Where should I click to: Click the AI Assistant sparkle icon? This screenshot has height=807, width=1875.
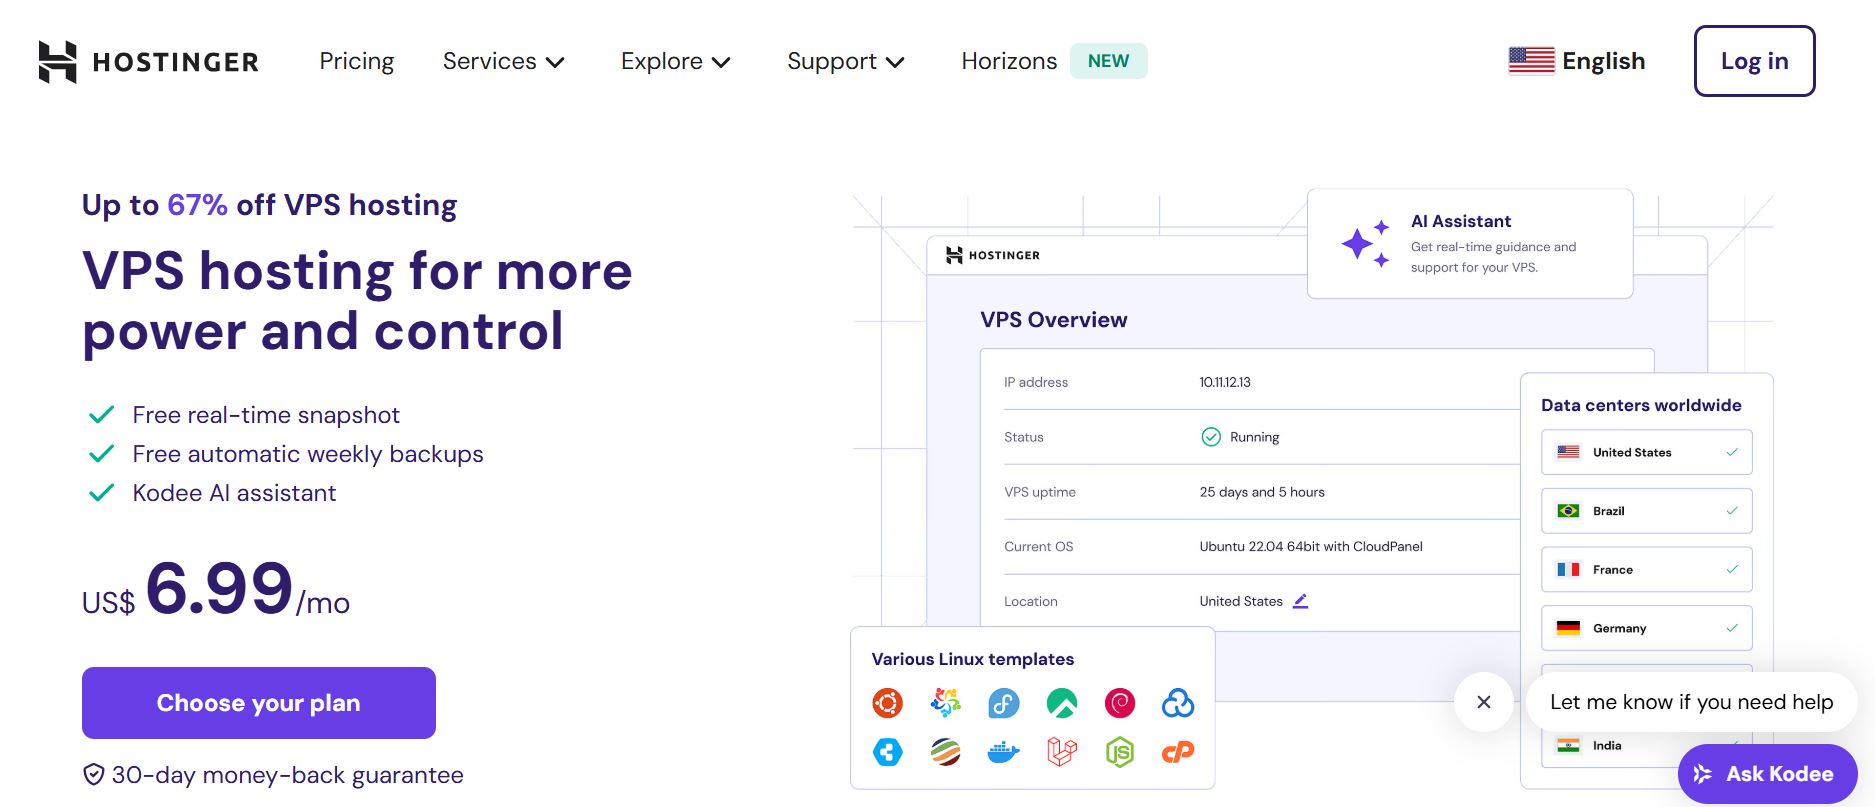1365,243
